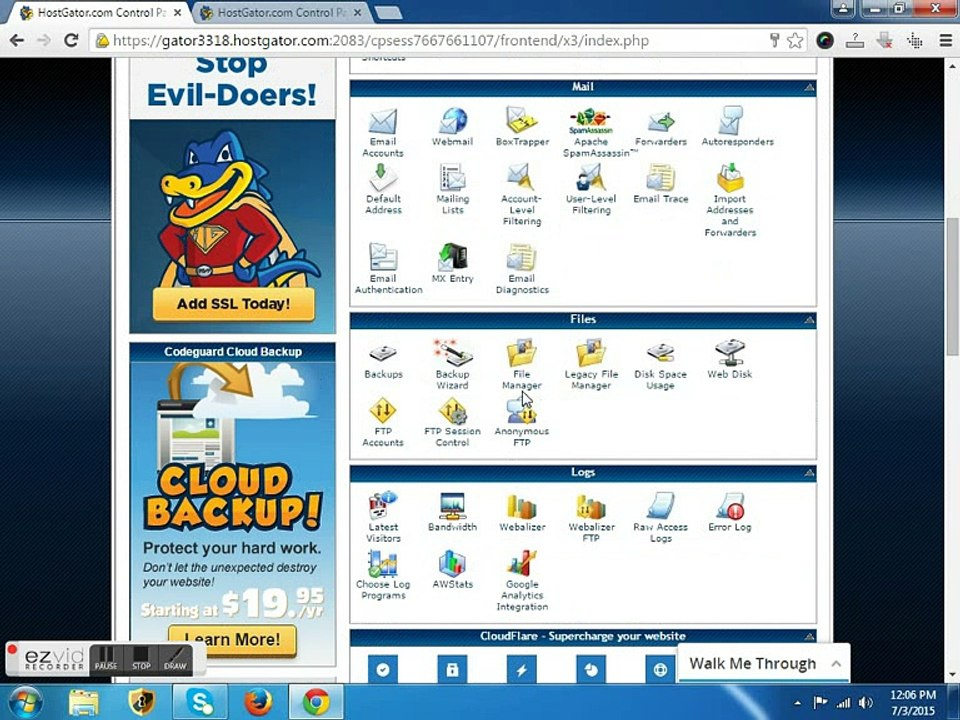
Task: Collapse the Mail section arrow
Action: [809, 88]
